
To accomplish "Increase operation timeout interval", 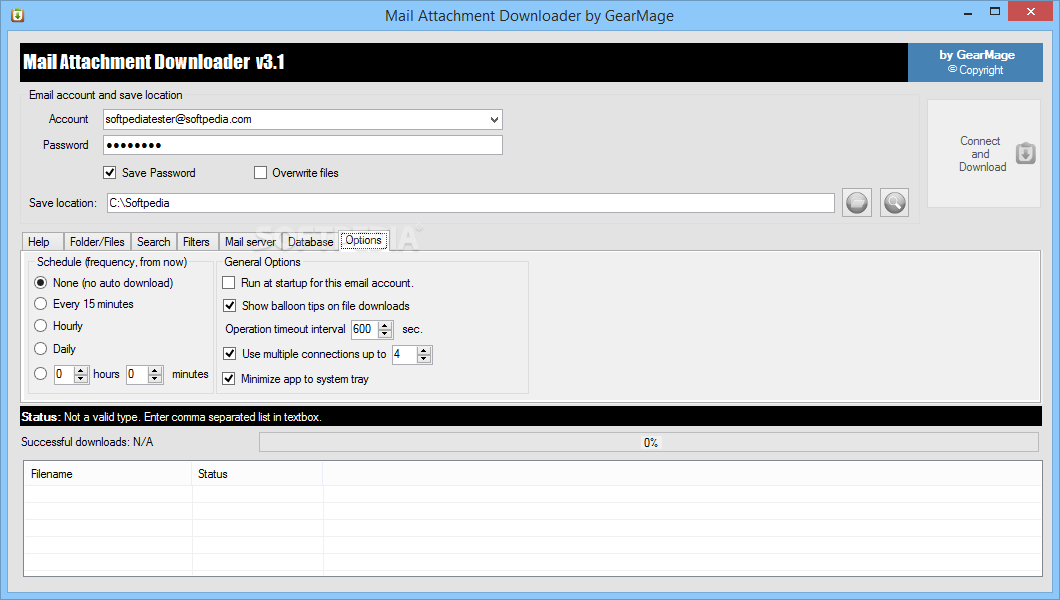I will click(385, 325).
